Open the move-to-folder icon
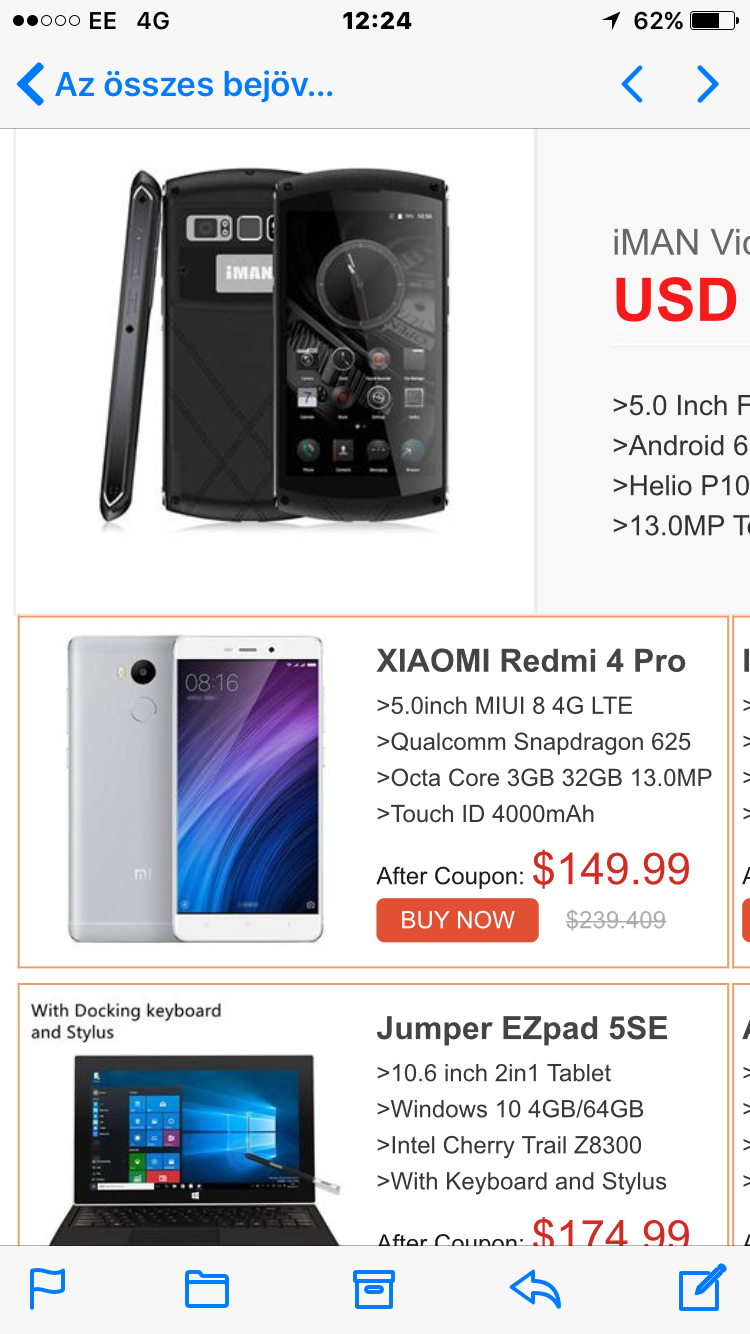 (x=207, y=1290)
